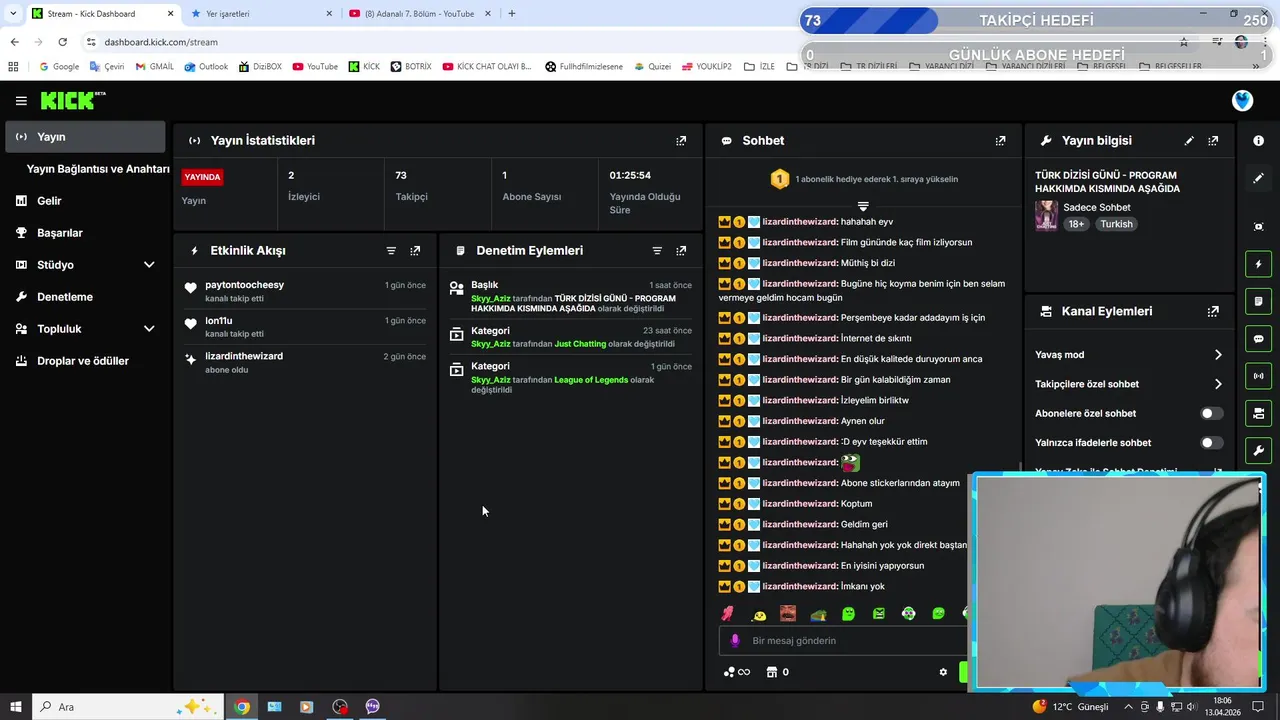
Task: Toggle the chat bubble panel button
Action: tap(1259, 339)
